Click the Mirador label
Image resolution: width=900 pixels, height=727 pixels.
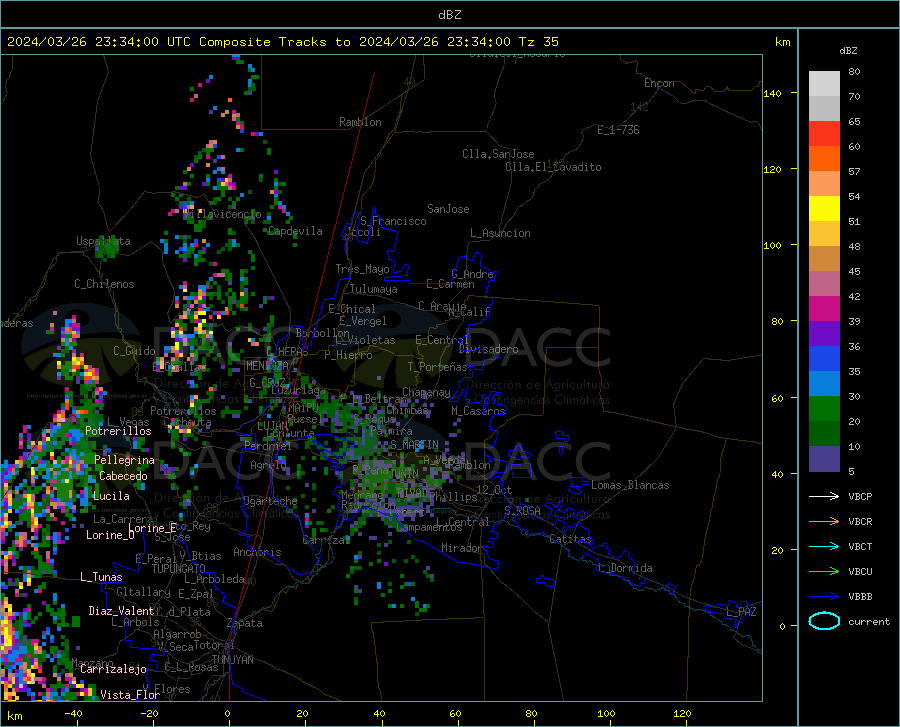(x=462, y=548)
